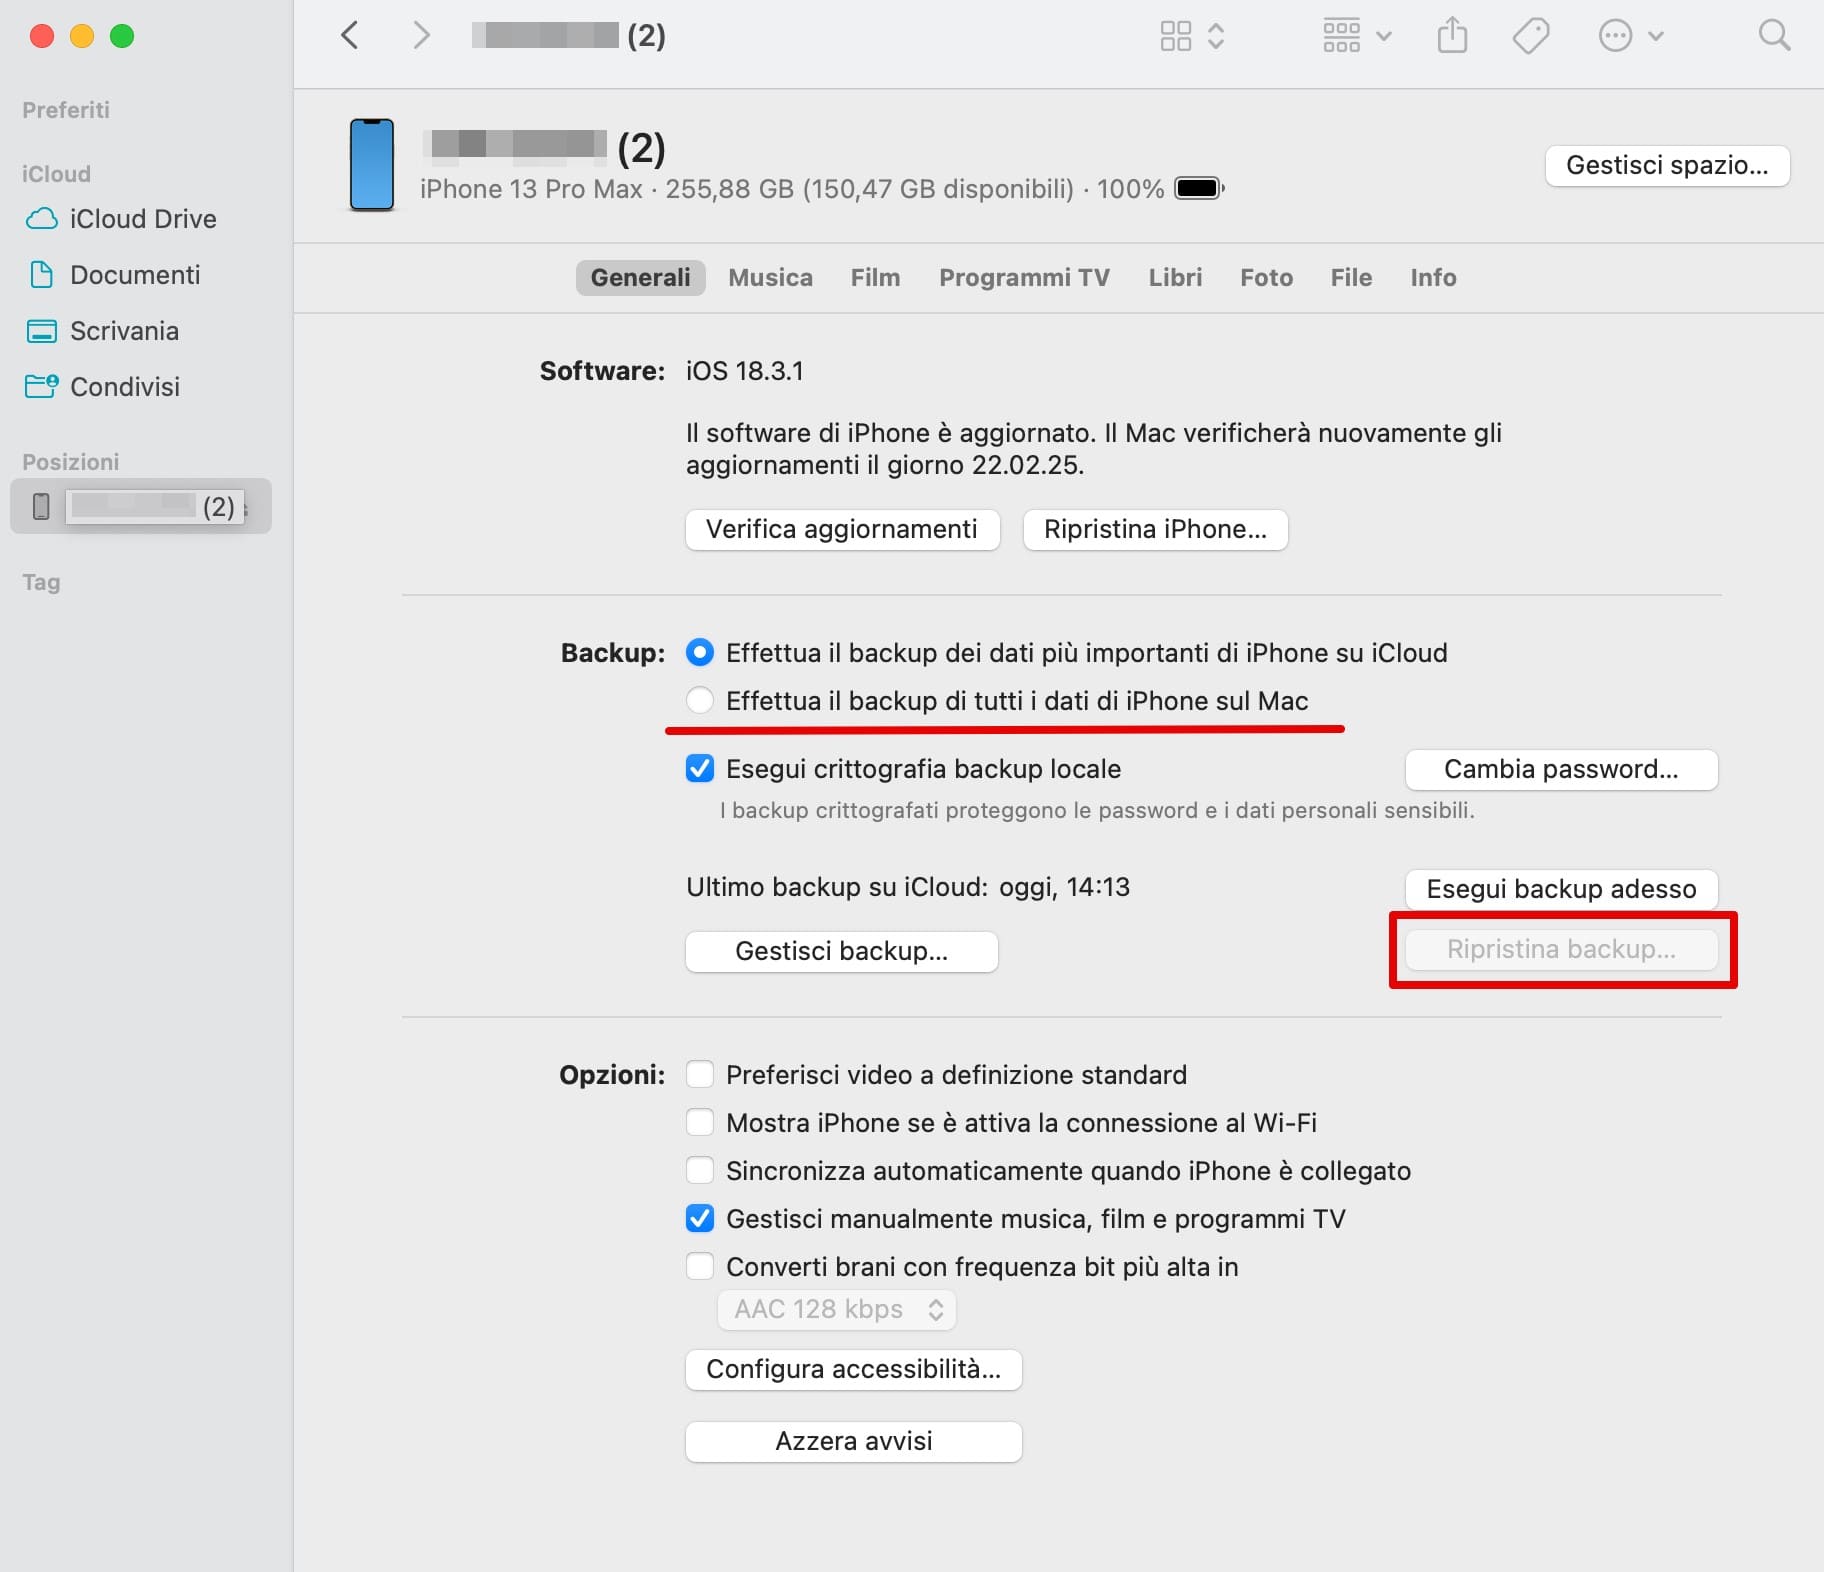This screenshot has width=1824, height=1572.
Task: Switch to the Info tab
Action: tap(1433, 277)
